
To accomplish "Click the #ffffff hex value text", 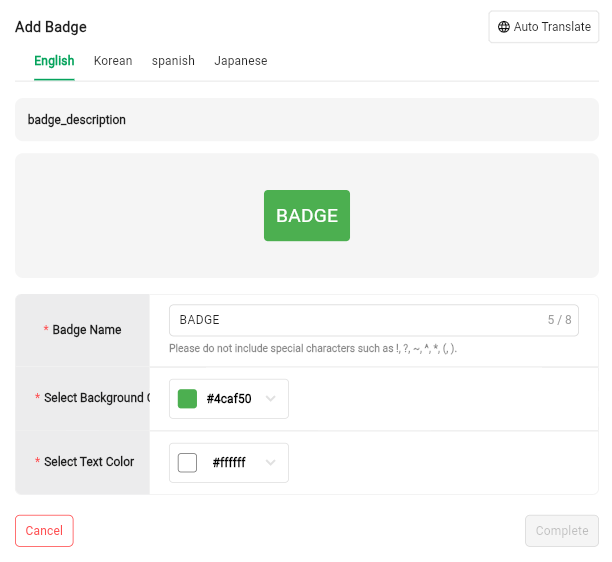I will [x=229, y=463].
